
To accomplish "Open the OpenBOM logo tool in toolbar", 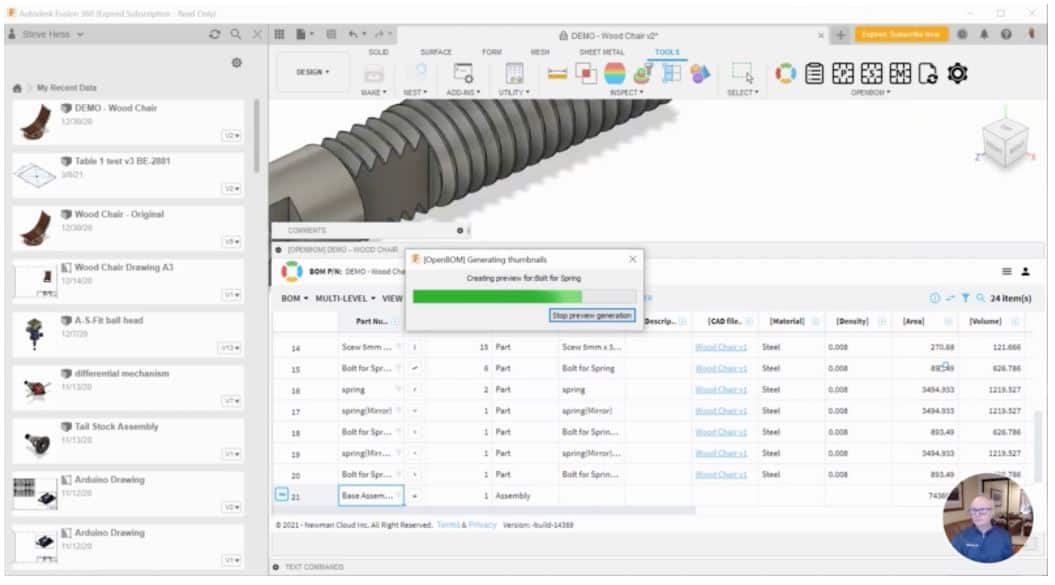I will pos(785,73).
